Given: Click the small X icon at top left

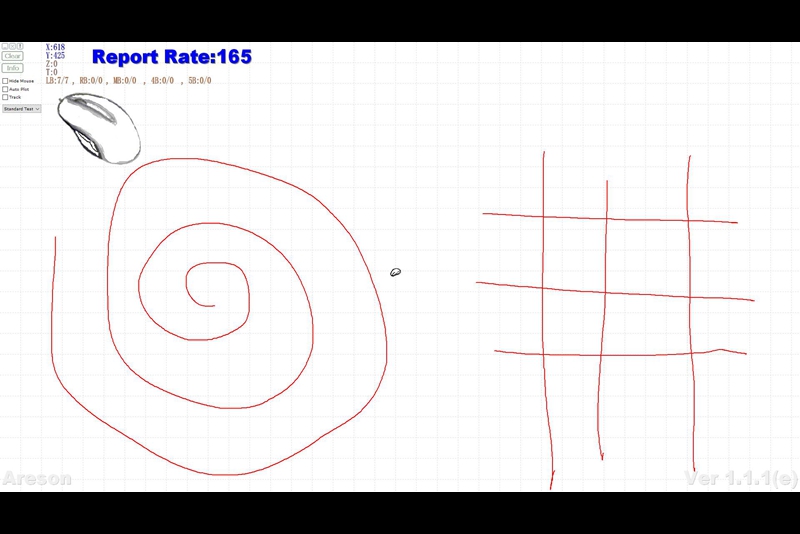Looking at the screenshot, I should pos(12,46).
